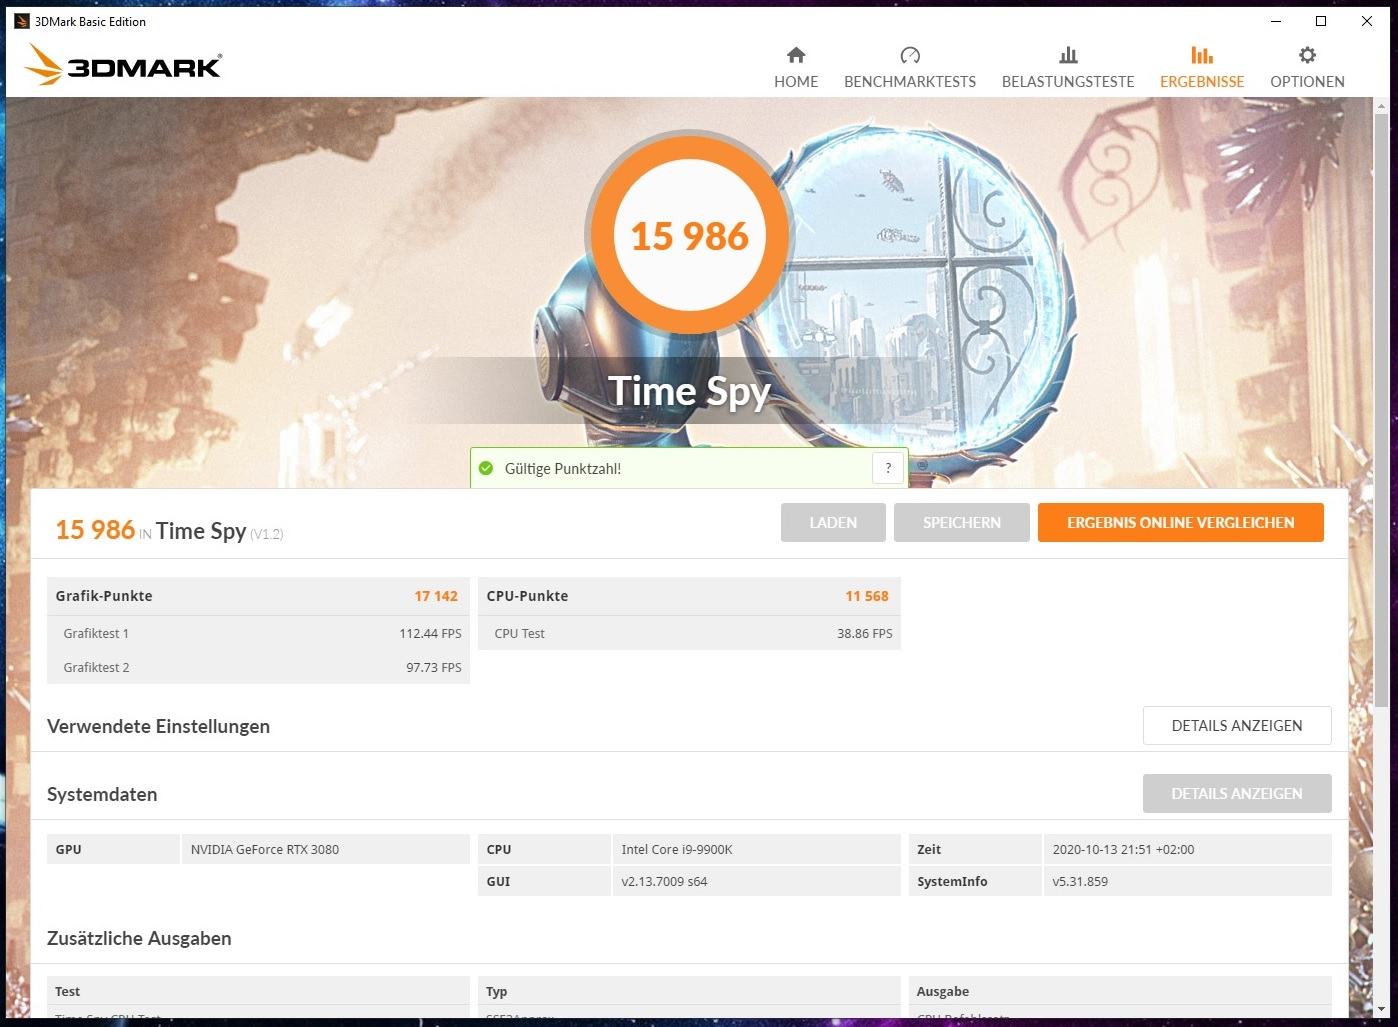Viewport: 1398px width, 1027px height.
Task: Click the 3DMark title bar app icon
Action: tap(21, 21)
